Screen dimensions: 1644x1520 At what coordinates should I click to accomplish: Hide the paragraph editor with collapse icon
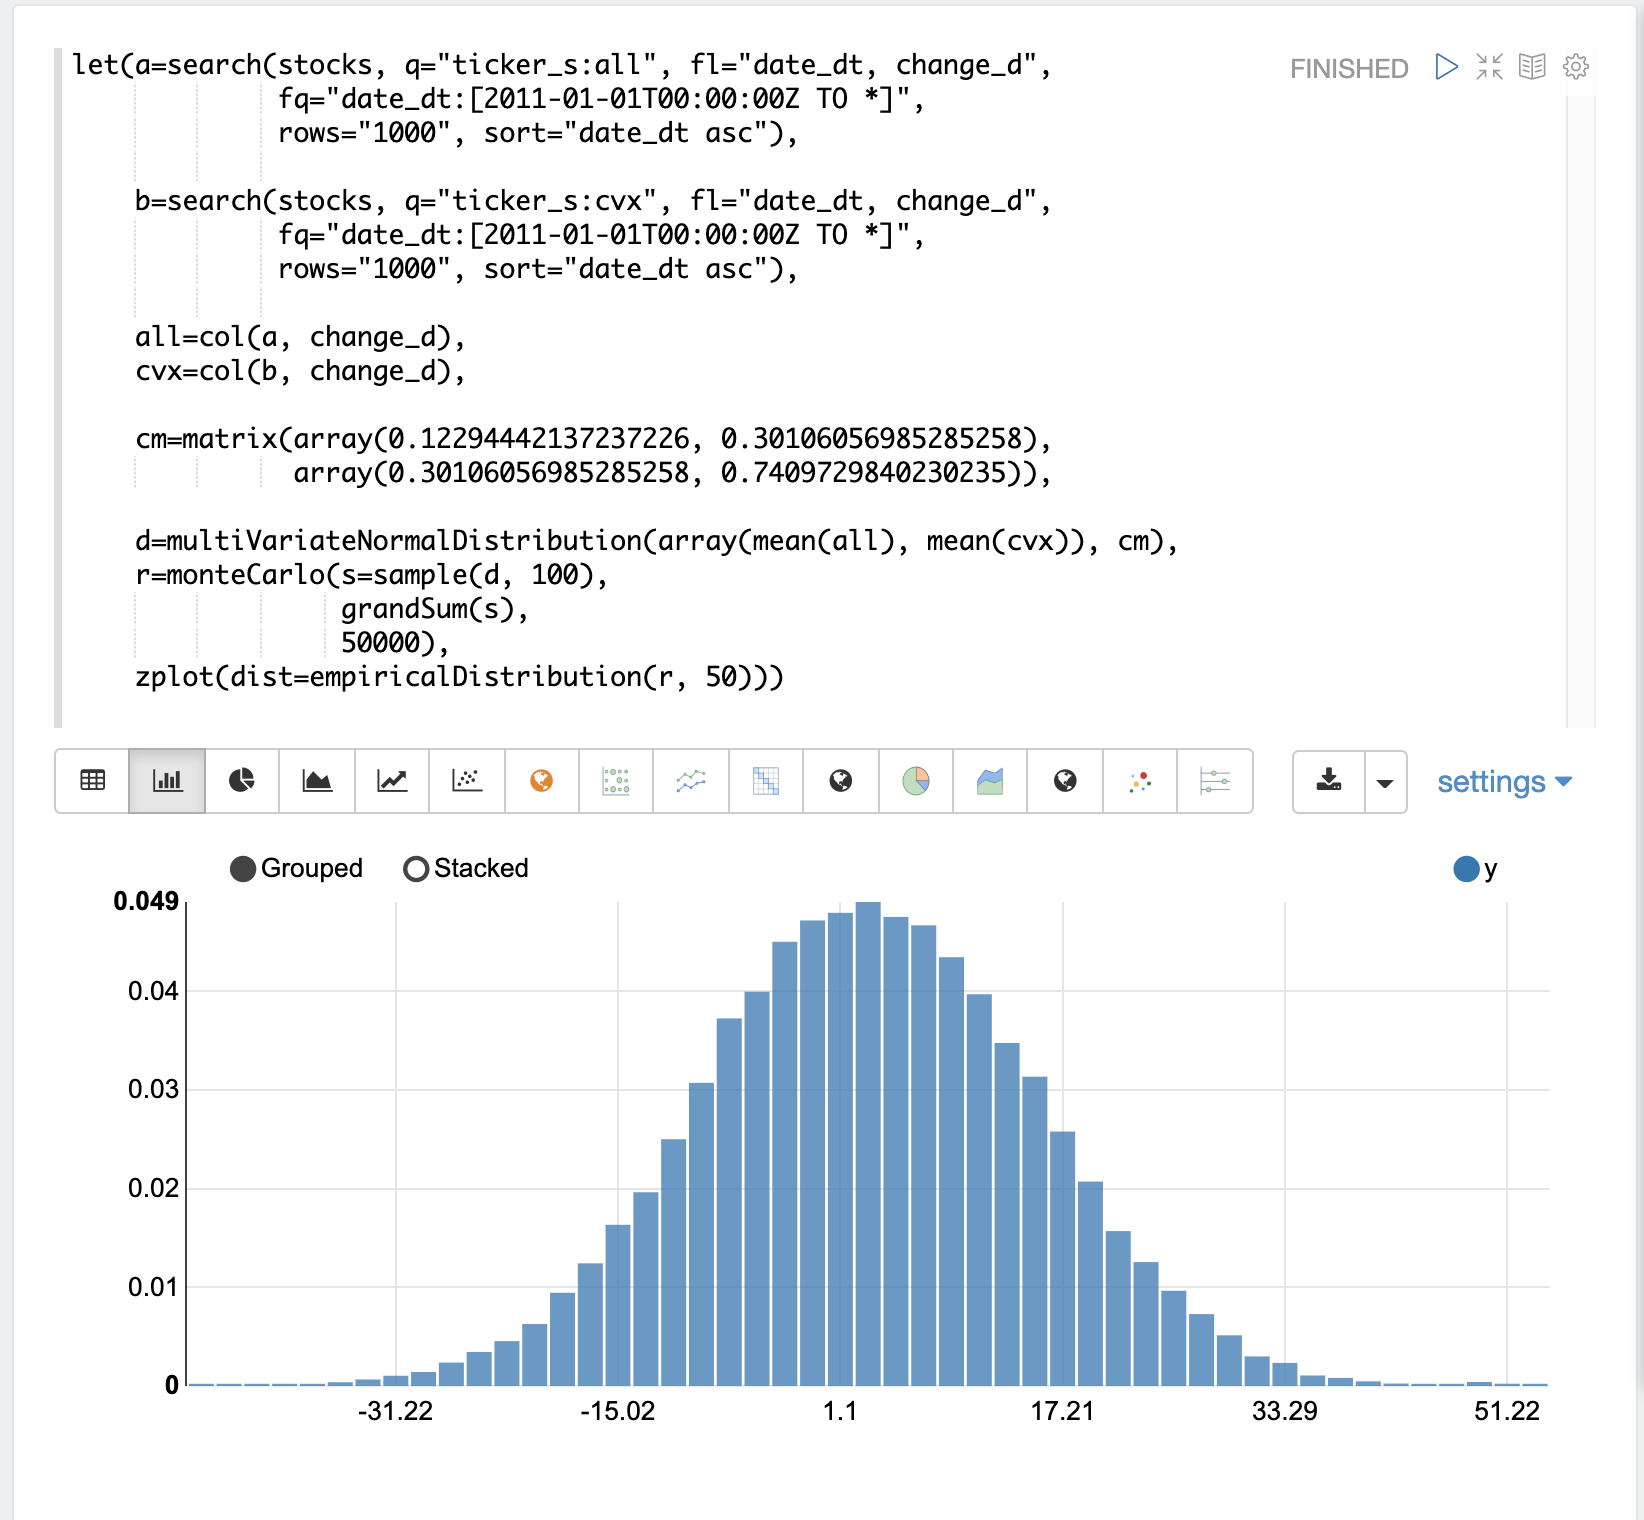point(1489,67)
